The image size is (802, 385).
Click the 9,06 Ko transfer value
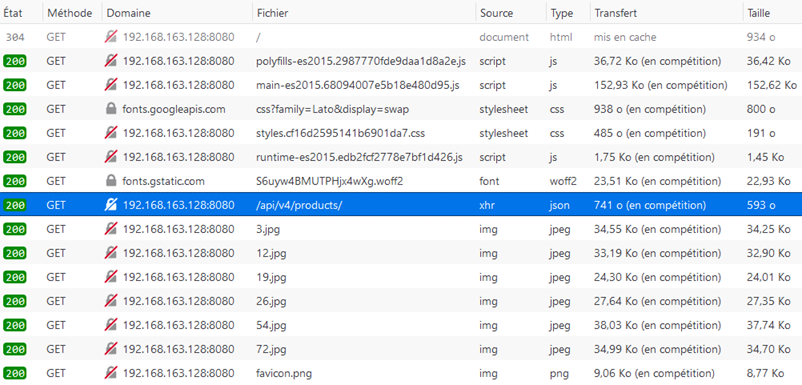pos(653,373)
